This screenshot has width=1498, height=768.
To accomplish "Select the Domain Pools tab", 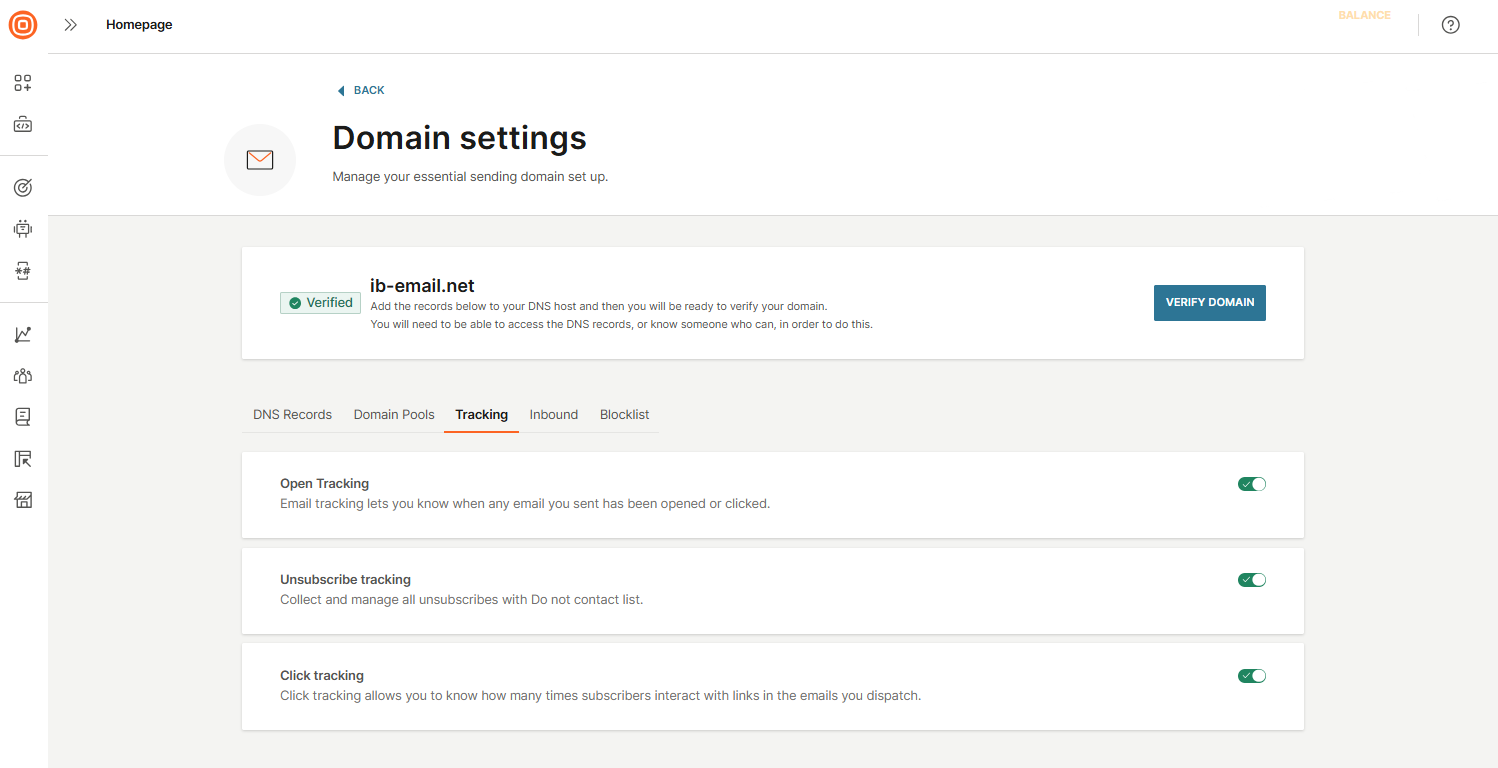I will coord(394,414).
